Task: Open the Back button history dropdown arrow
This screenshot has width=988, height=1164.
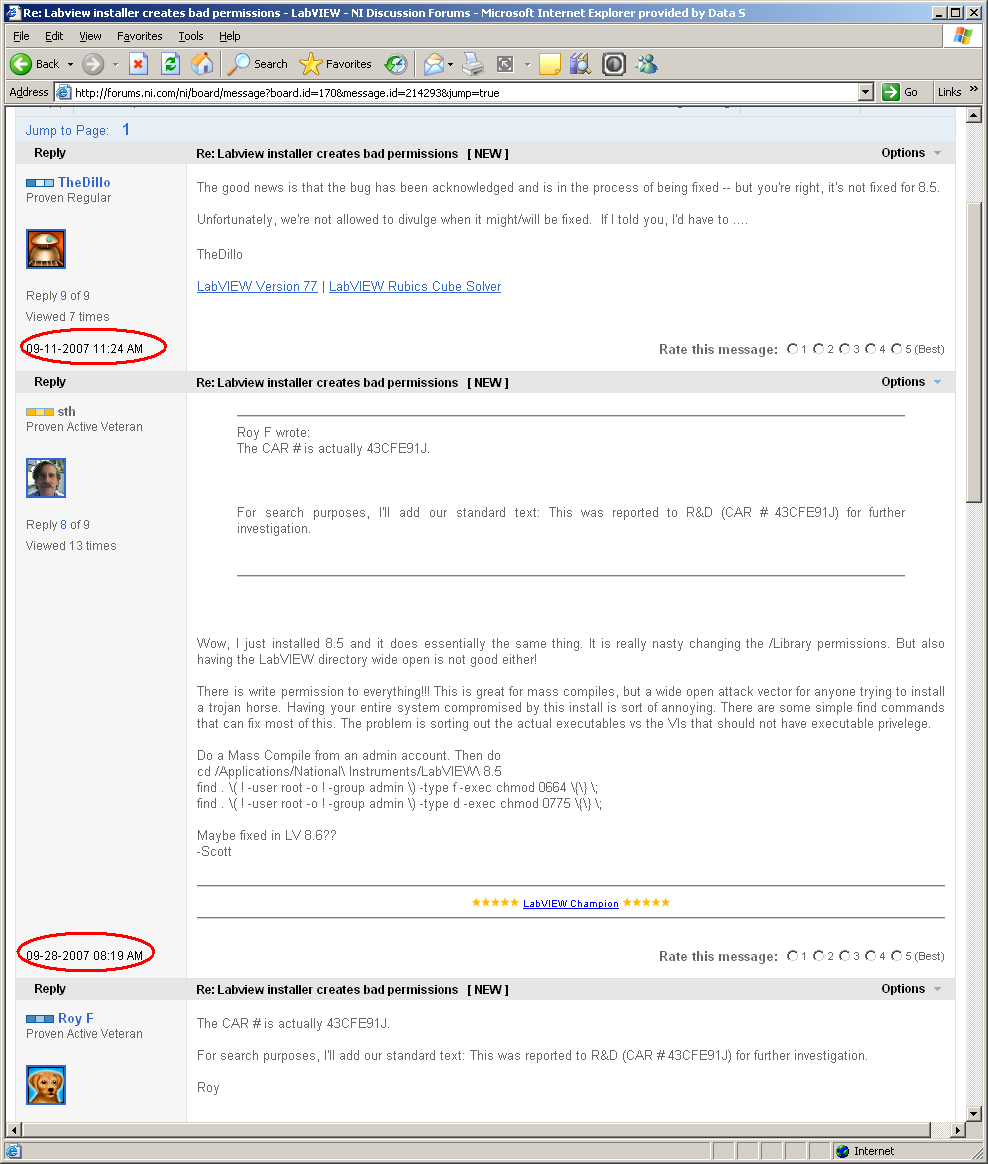Action: [71, 65]
